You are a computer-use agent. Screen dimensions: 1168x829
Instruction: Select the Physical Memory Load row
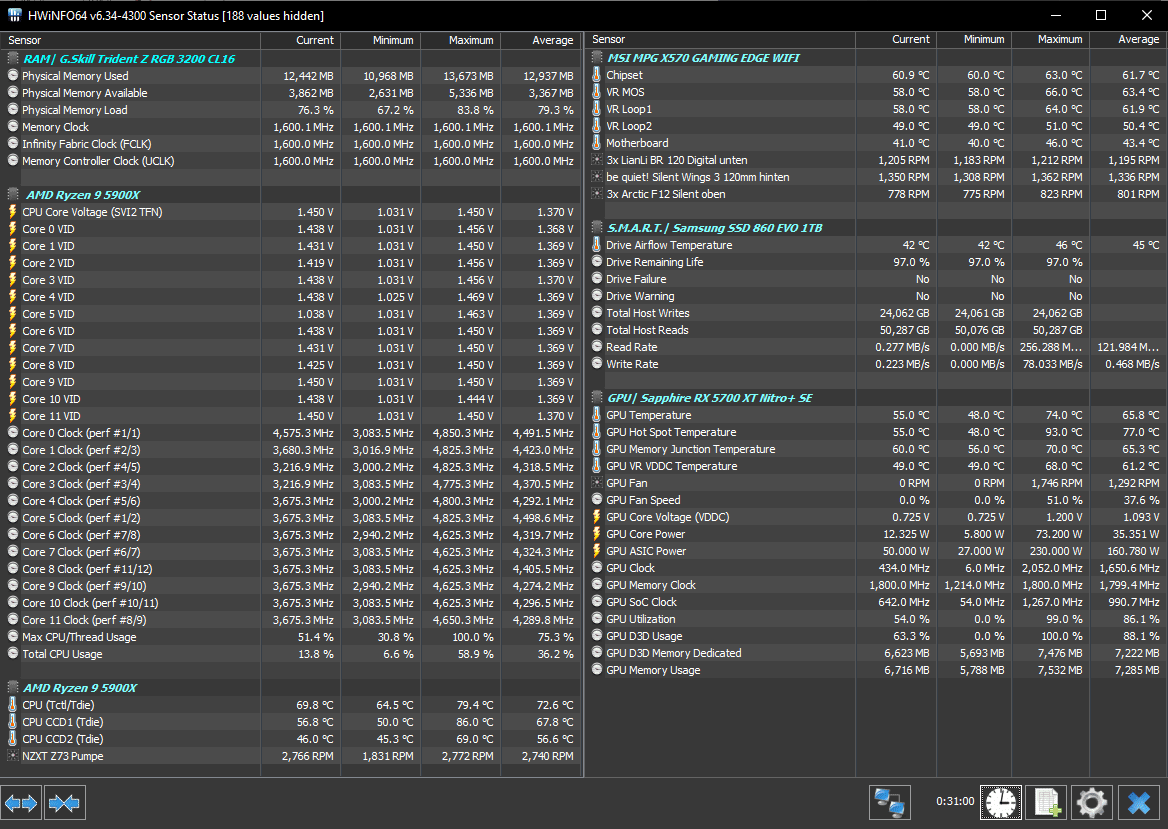coord(291,110)
